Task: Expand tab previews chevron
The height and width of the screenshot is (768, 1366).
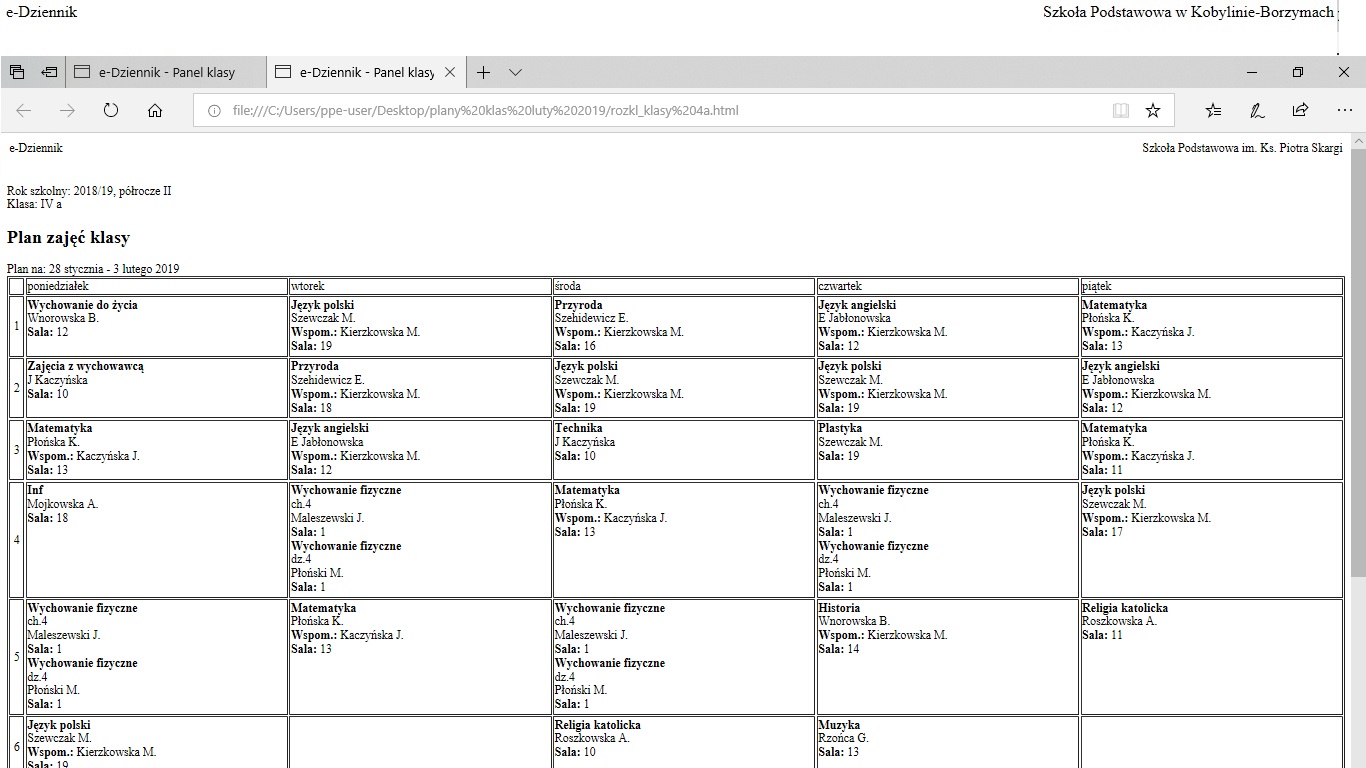Action: [x=515, y=72]
